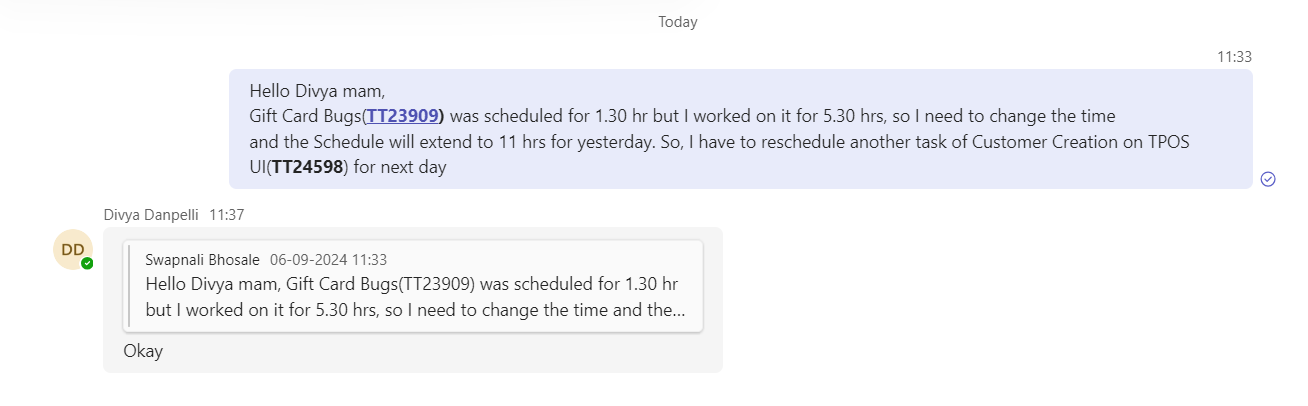Click the 11:33 timestamp above sent message
The height and width of the screenshot is (406, 1308).
click(1234, 57)
